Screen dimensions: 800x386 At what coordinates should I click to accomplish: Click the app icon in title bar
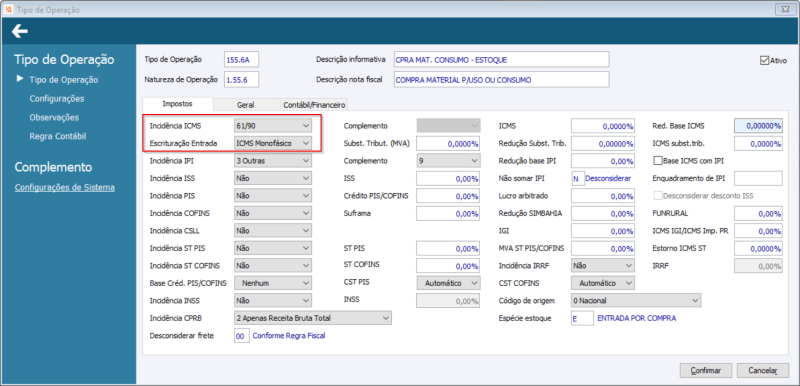point(8,10)
